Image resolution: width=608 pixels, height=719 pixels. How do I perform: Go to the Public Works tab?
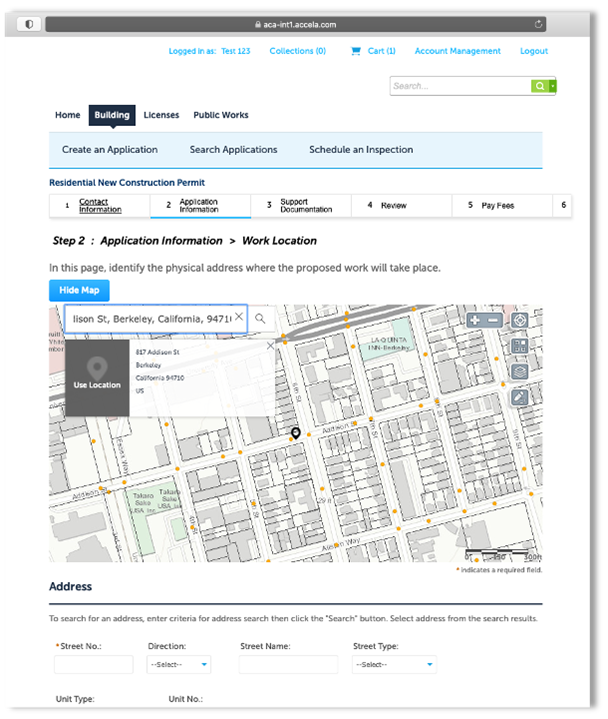click(x=221, y=115)
